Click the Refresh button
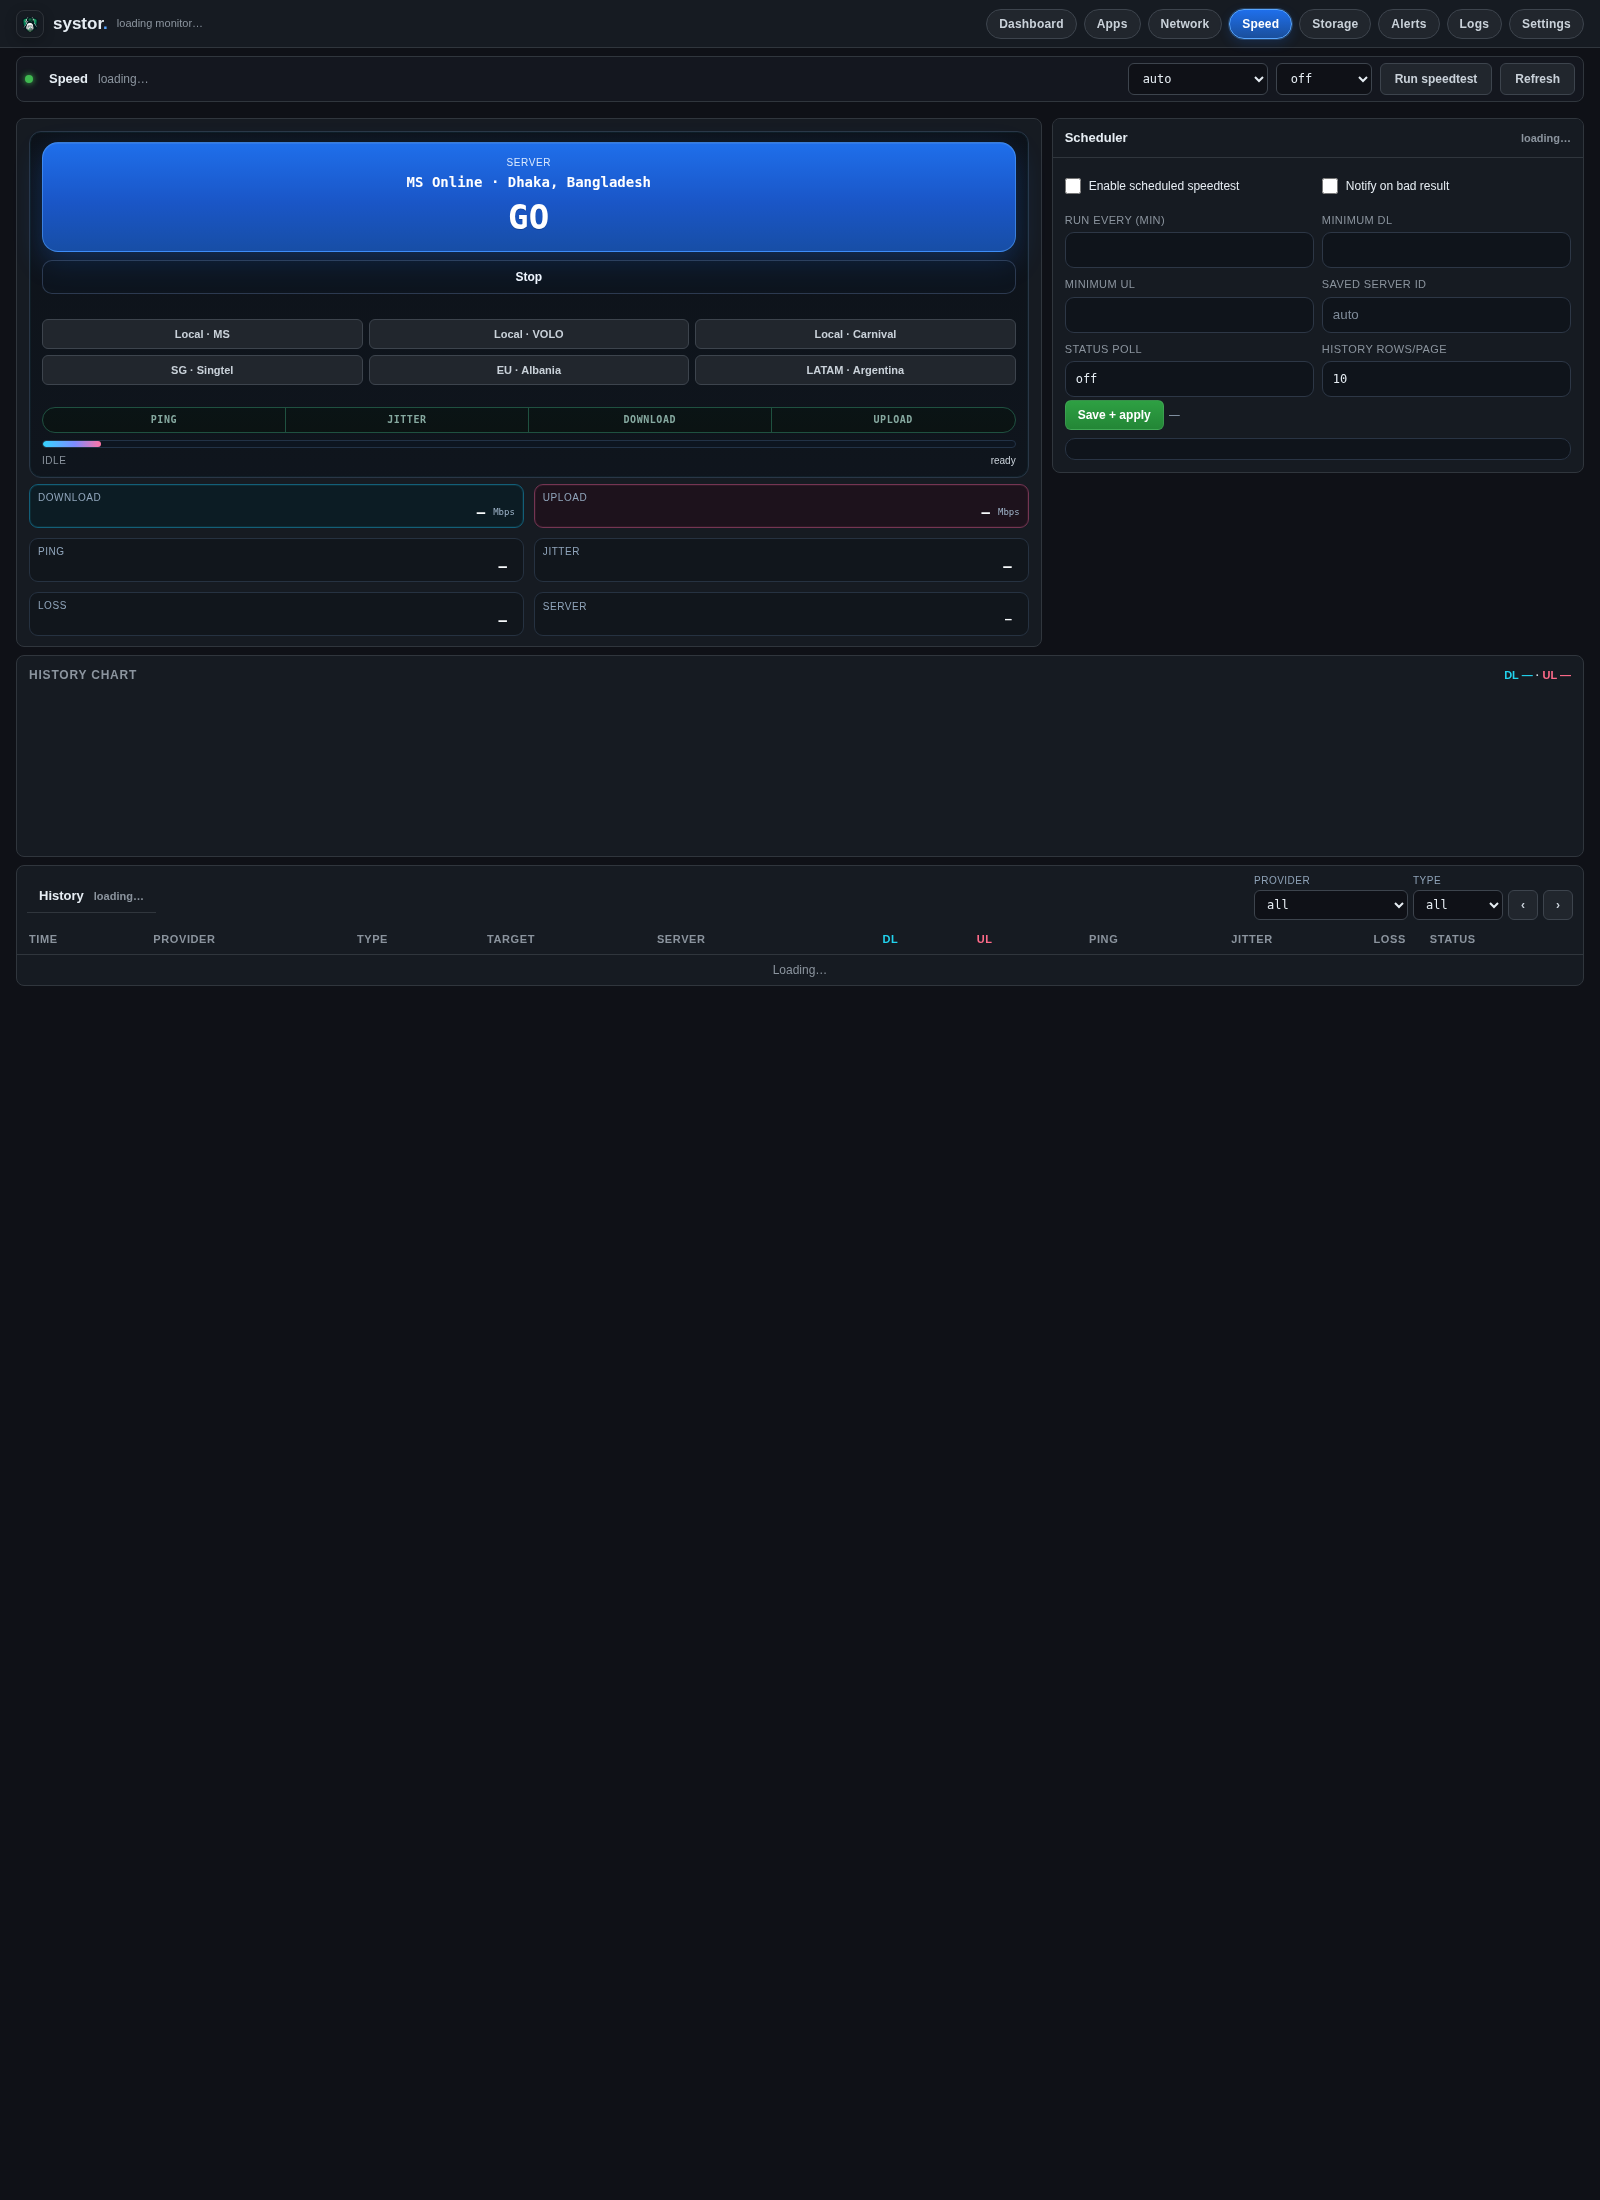The height and width of the screenshot is (2200, 1600). [x=1537, y=79]
